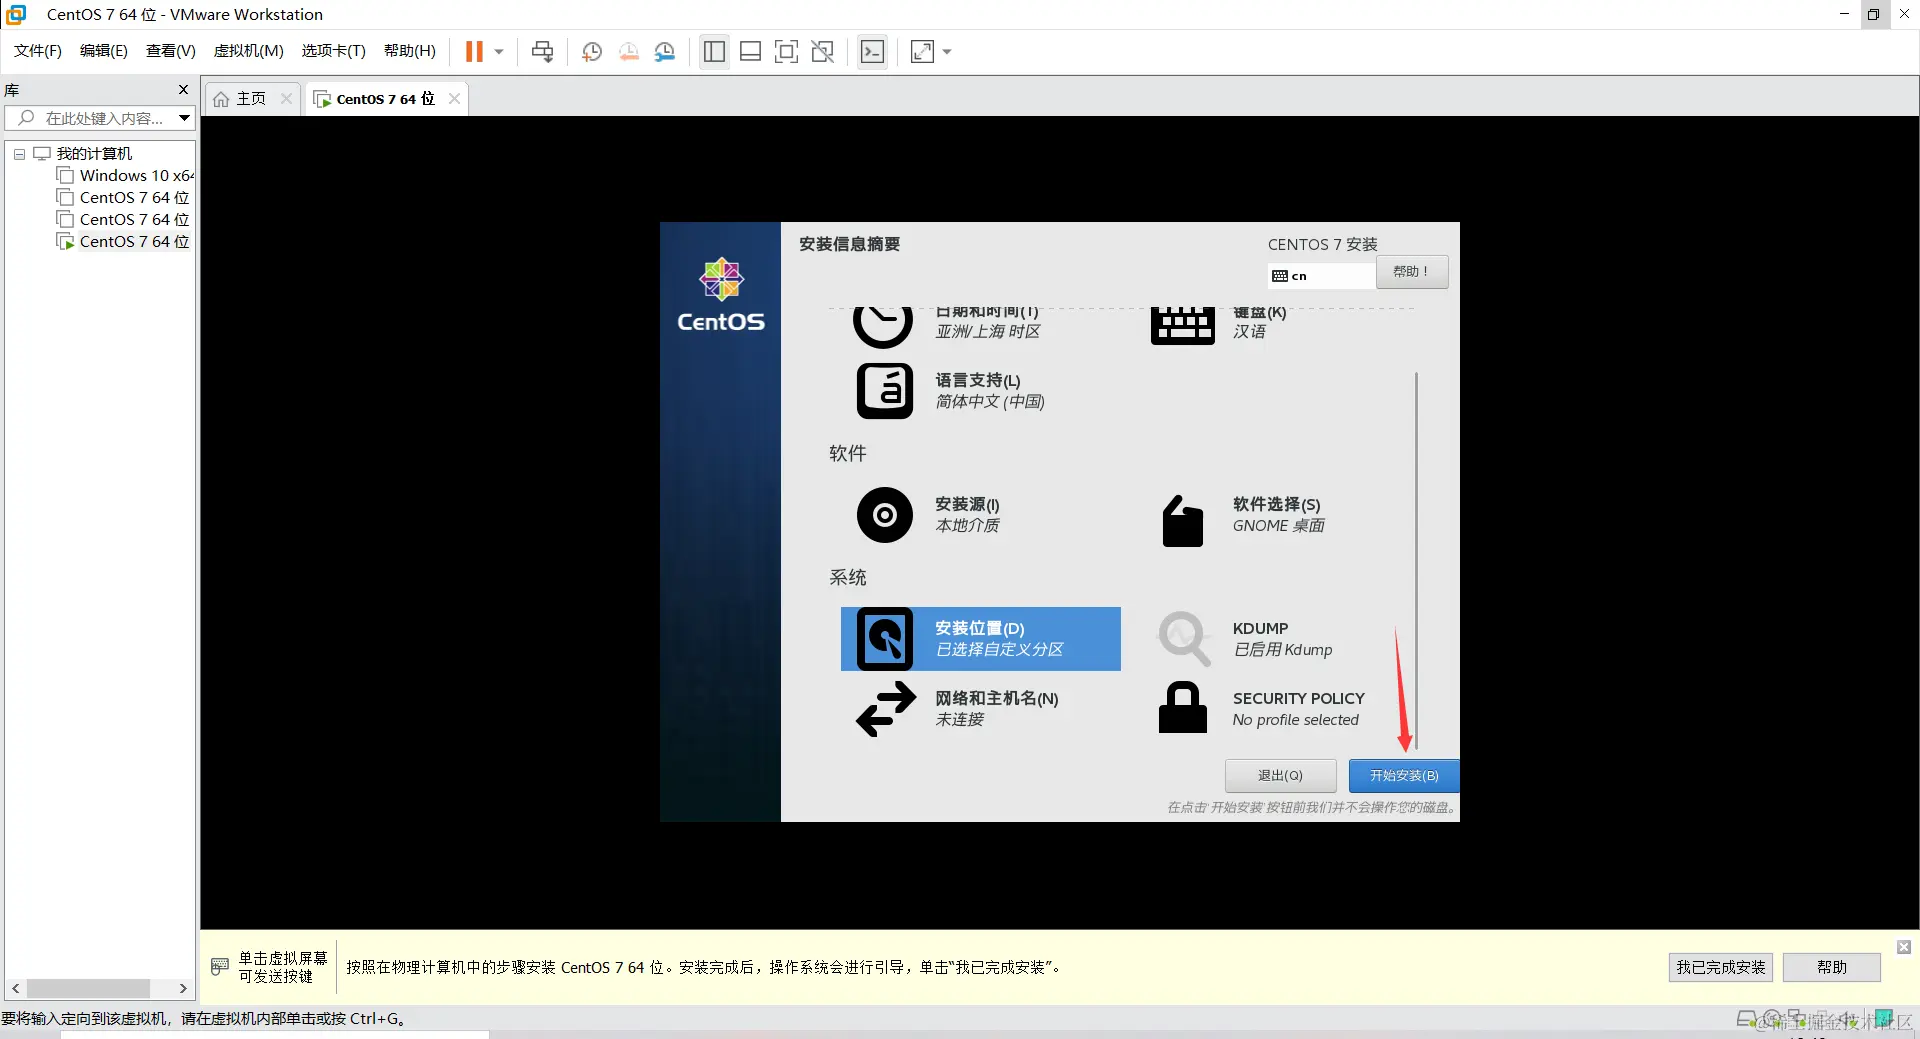Click the cn keyboard layout indicator
Viewport: 1920px width, 1039px height.
pos(1321,276)
